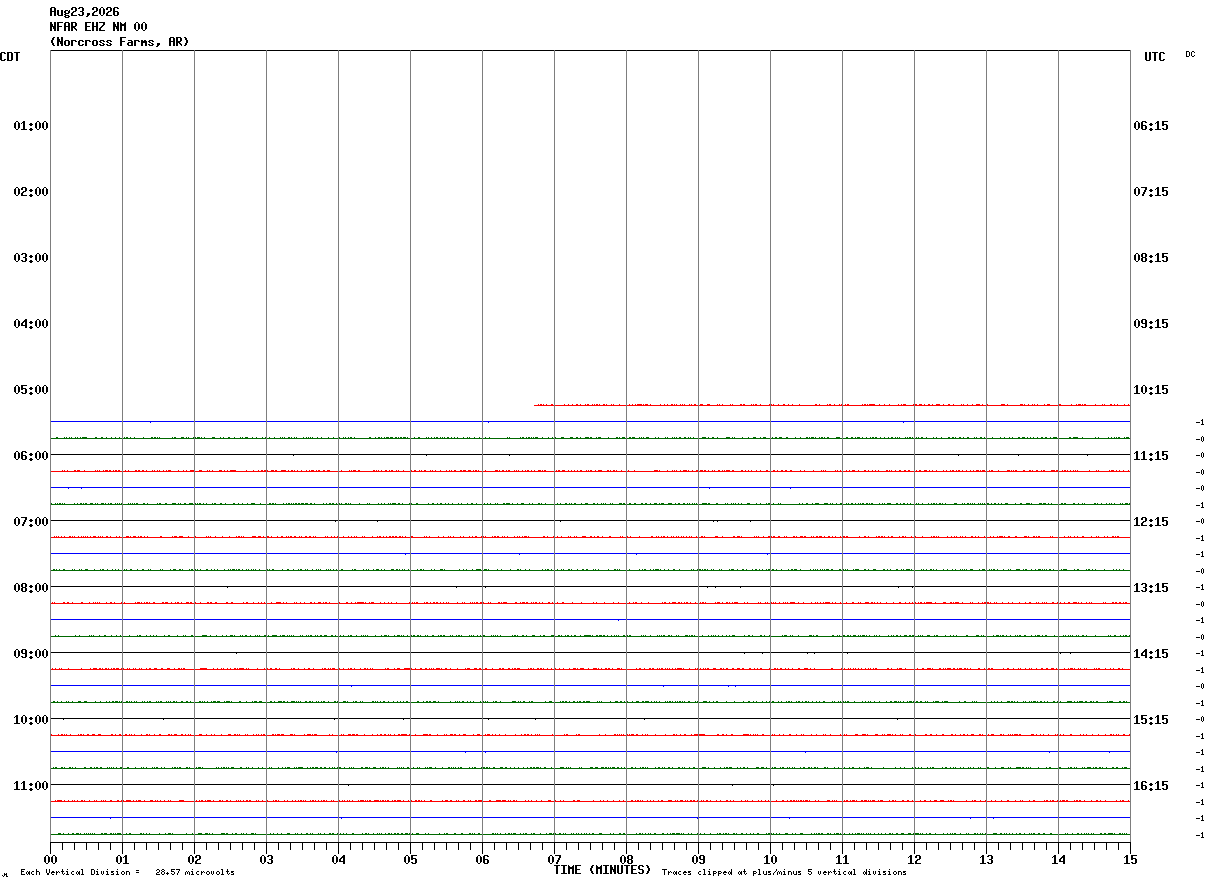Select the 01:00 CDT row label

pyautogui.click(x=31, y=126)
